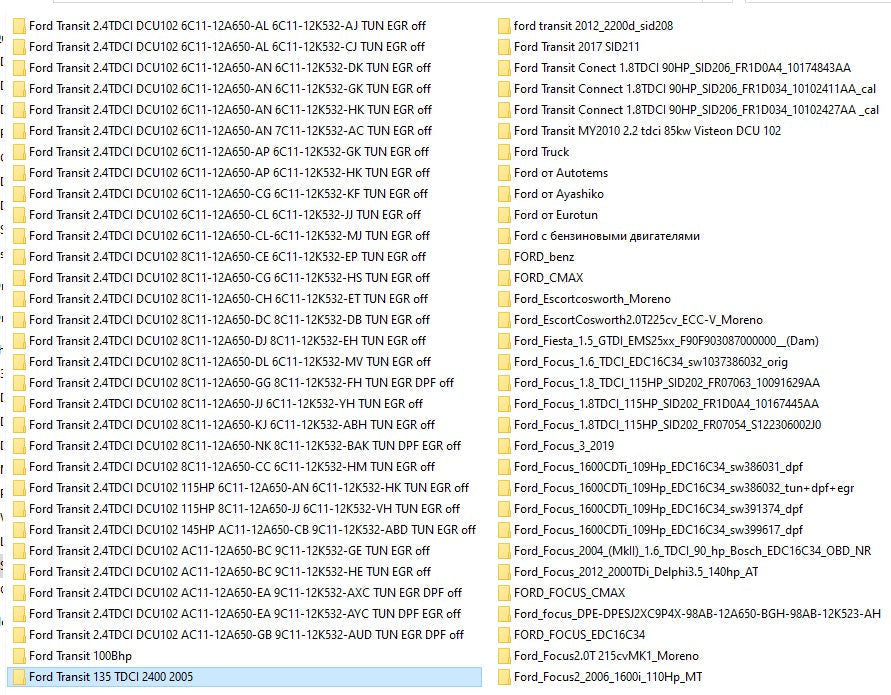Select Ford Transit 145HP AC11-12A650-CB folder
The image size is (891, 695).
point(252,530)
